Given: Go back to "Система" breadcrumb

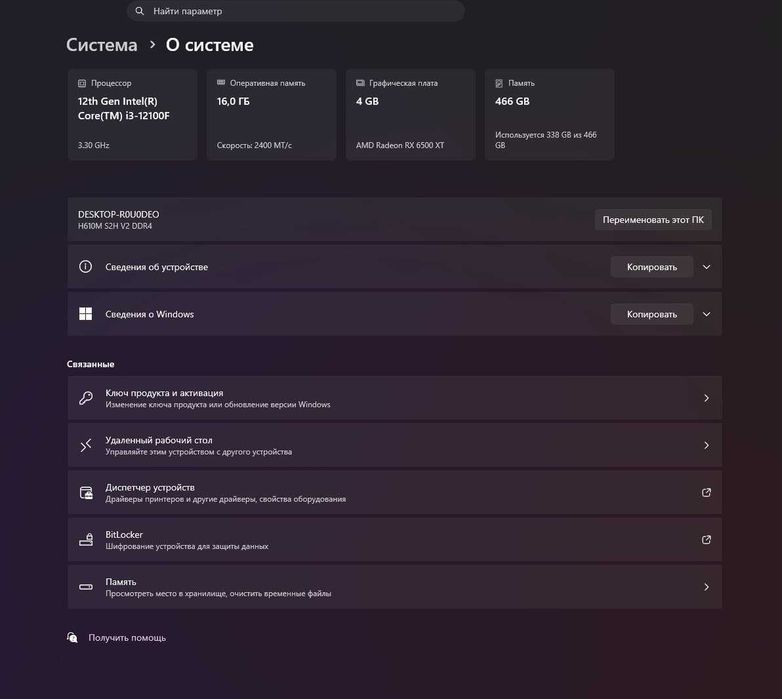Looking at the screenshot, I should pyautogui.click(x=102, y=45).
